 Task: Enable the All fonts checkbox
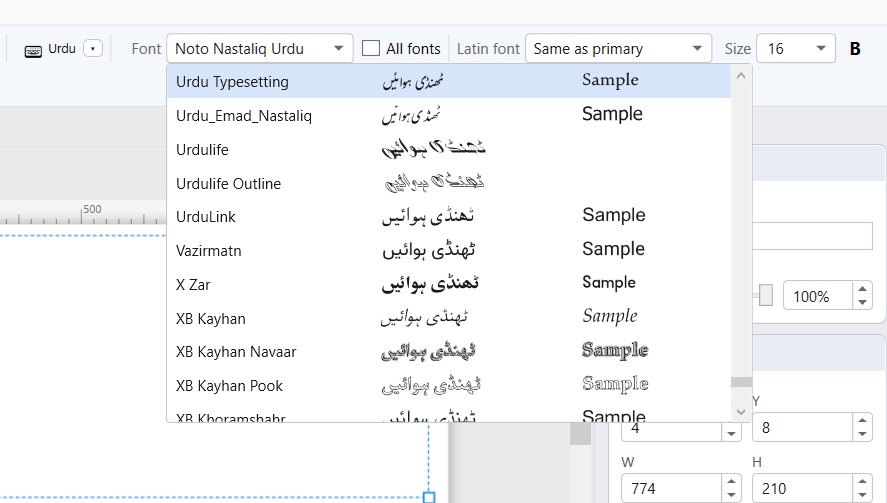click(x=371, y=48)
